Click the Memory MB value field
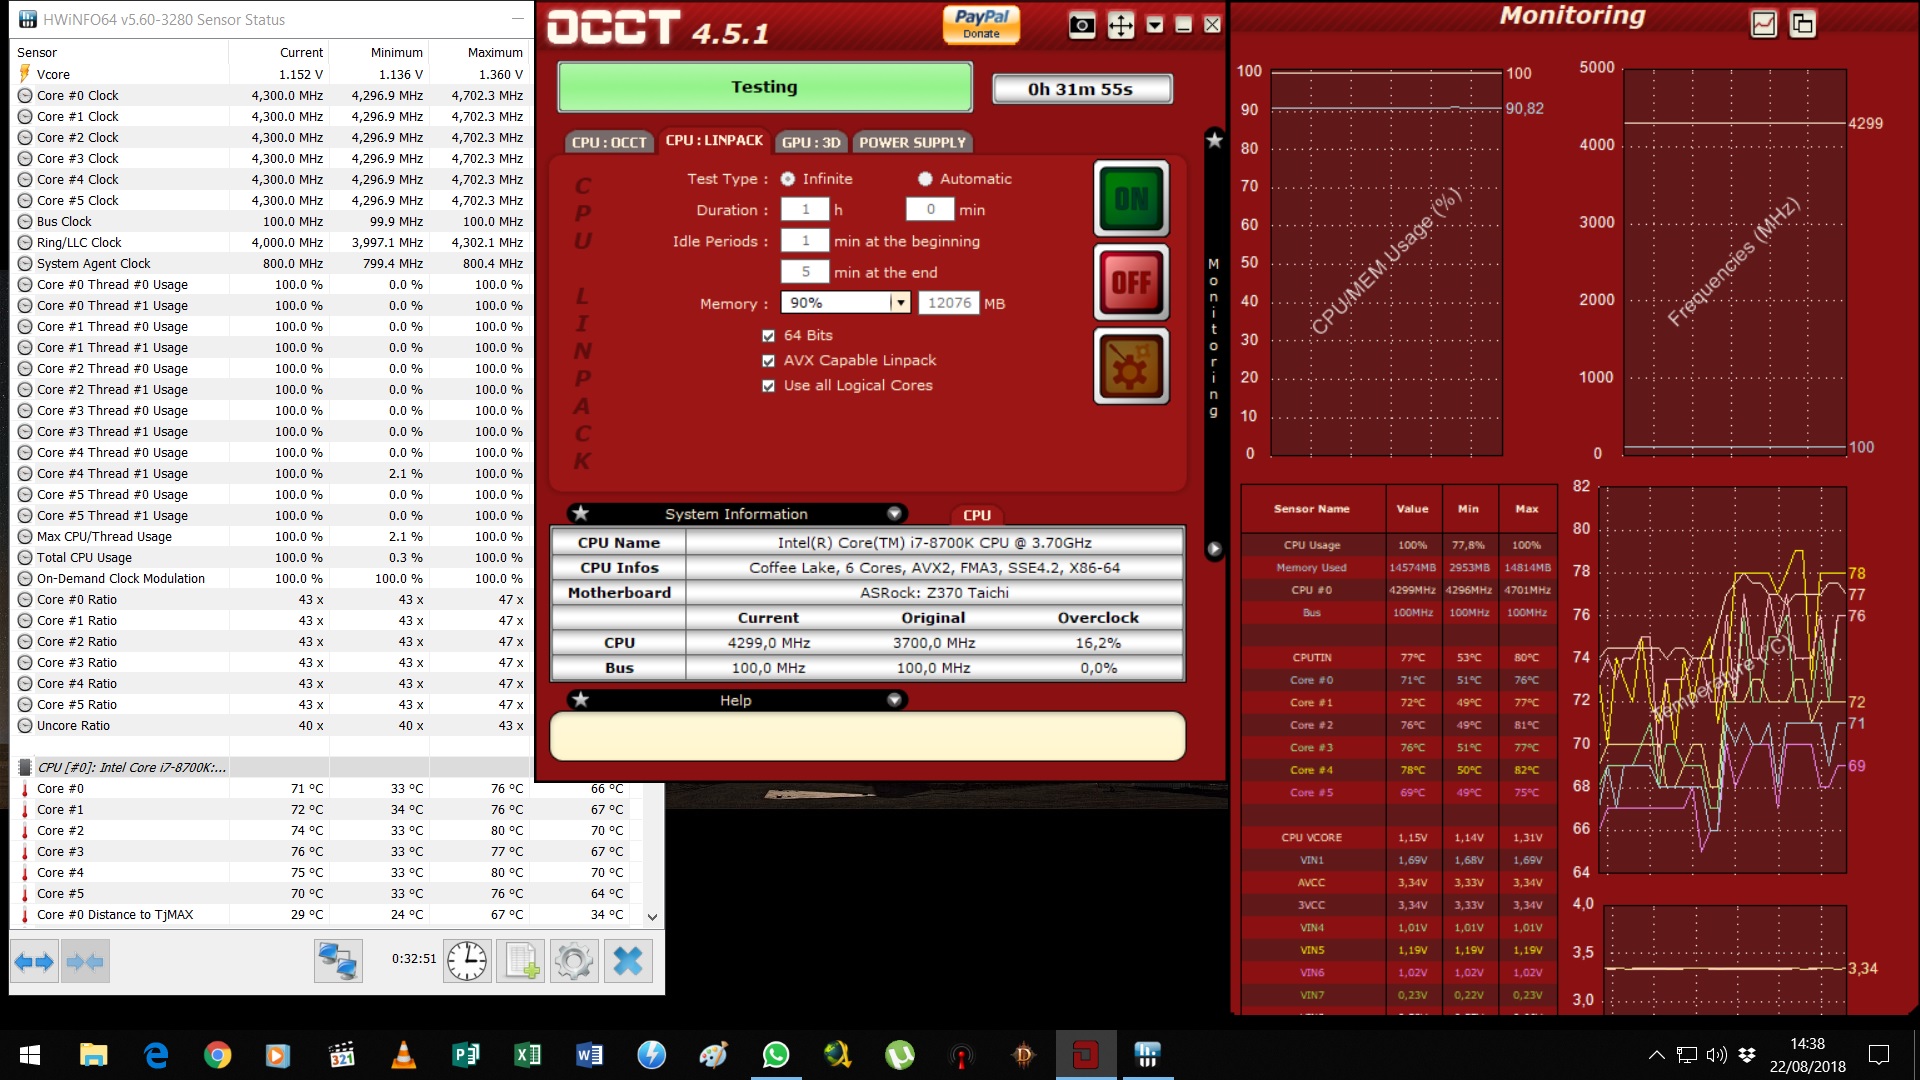The width and height of the screenshot is (1920, 1080). 949,303
